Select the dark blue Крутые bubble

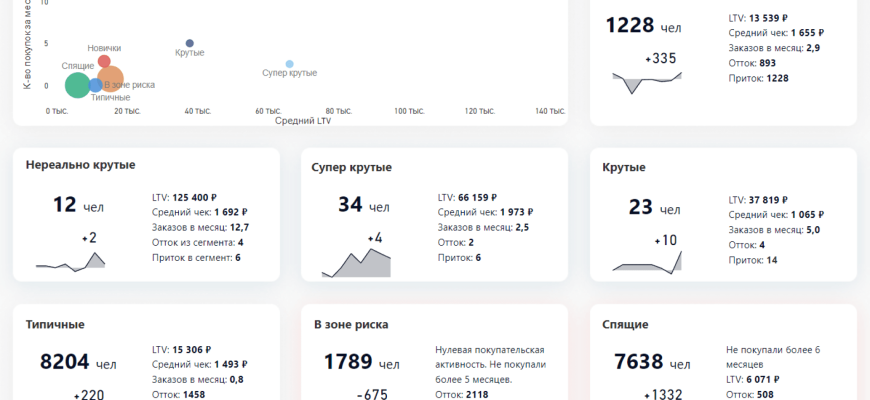tap(190, 43)
